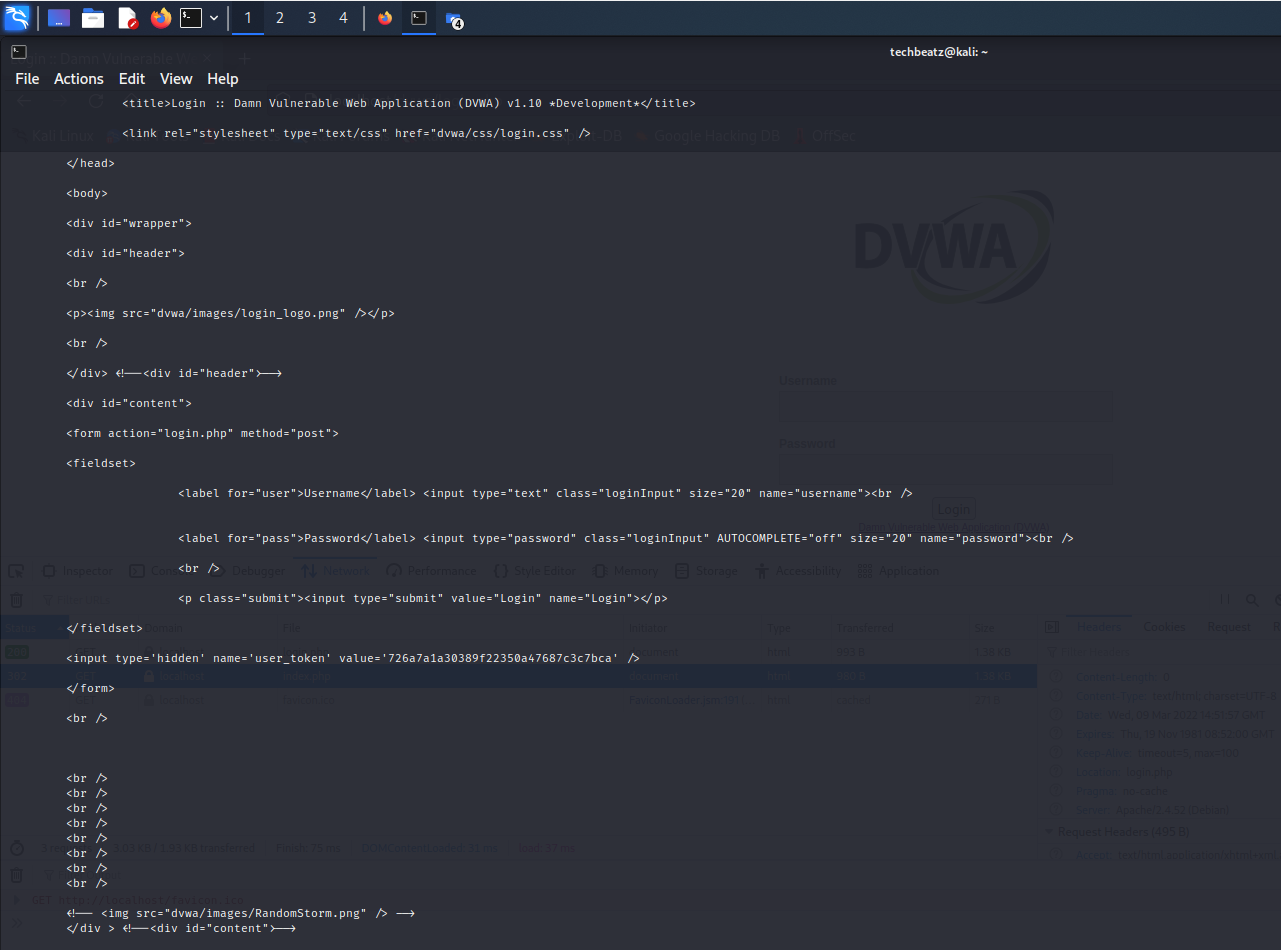Click the opening <div id="content"> line
The image size is (1281, 950).
click(129, 403)
